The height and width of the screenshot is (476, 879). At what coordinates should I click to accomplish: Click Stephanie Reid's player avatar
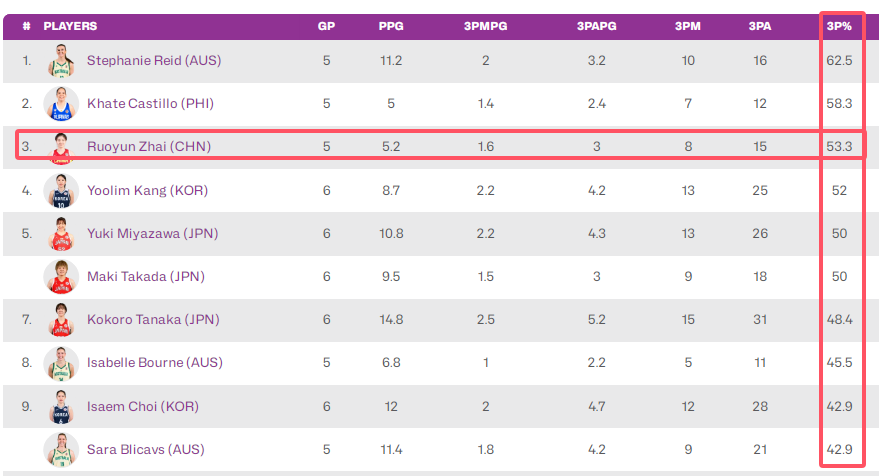pos(61,61)
